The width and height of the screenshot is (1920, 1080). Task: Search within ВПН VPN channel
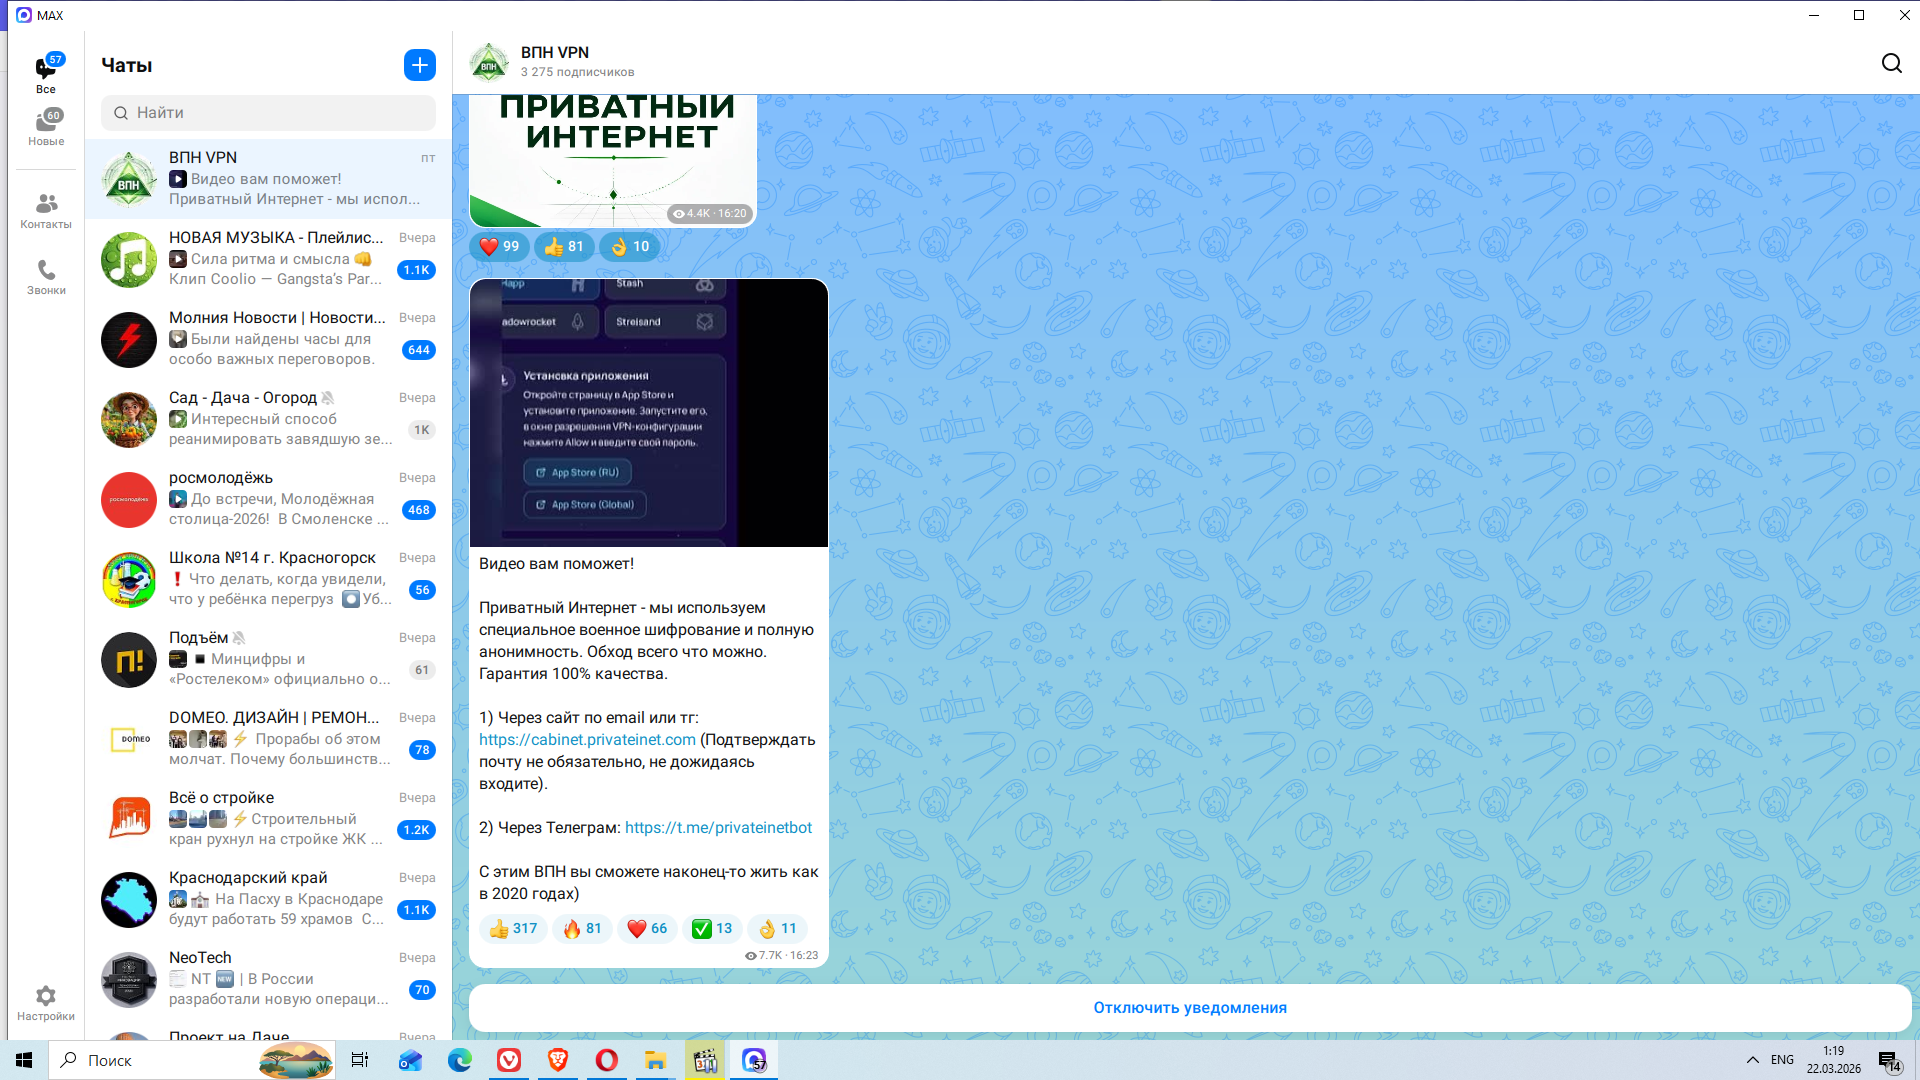click(x=1891, y=64)
